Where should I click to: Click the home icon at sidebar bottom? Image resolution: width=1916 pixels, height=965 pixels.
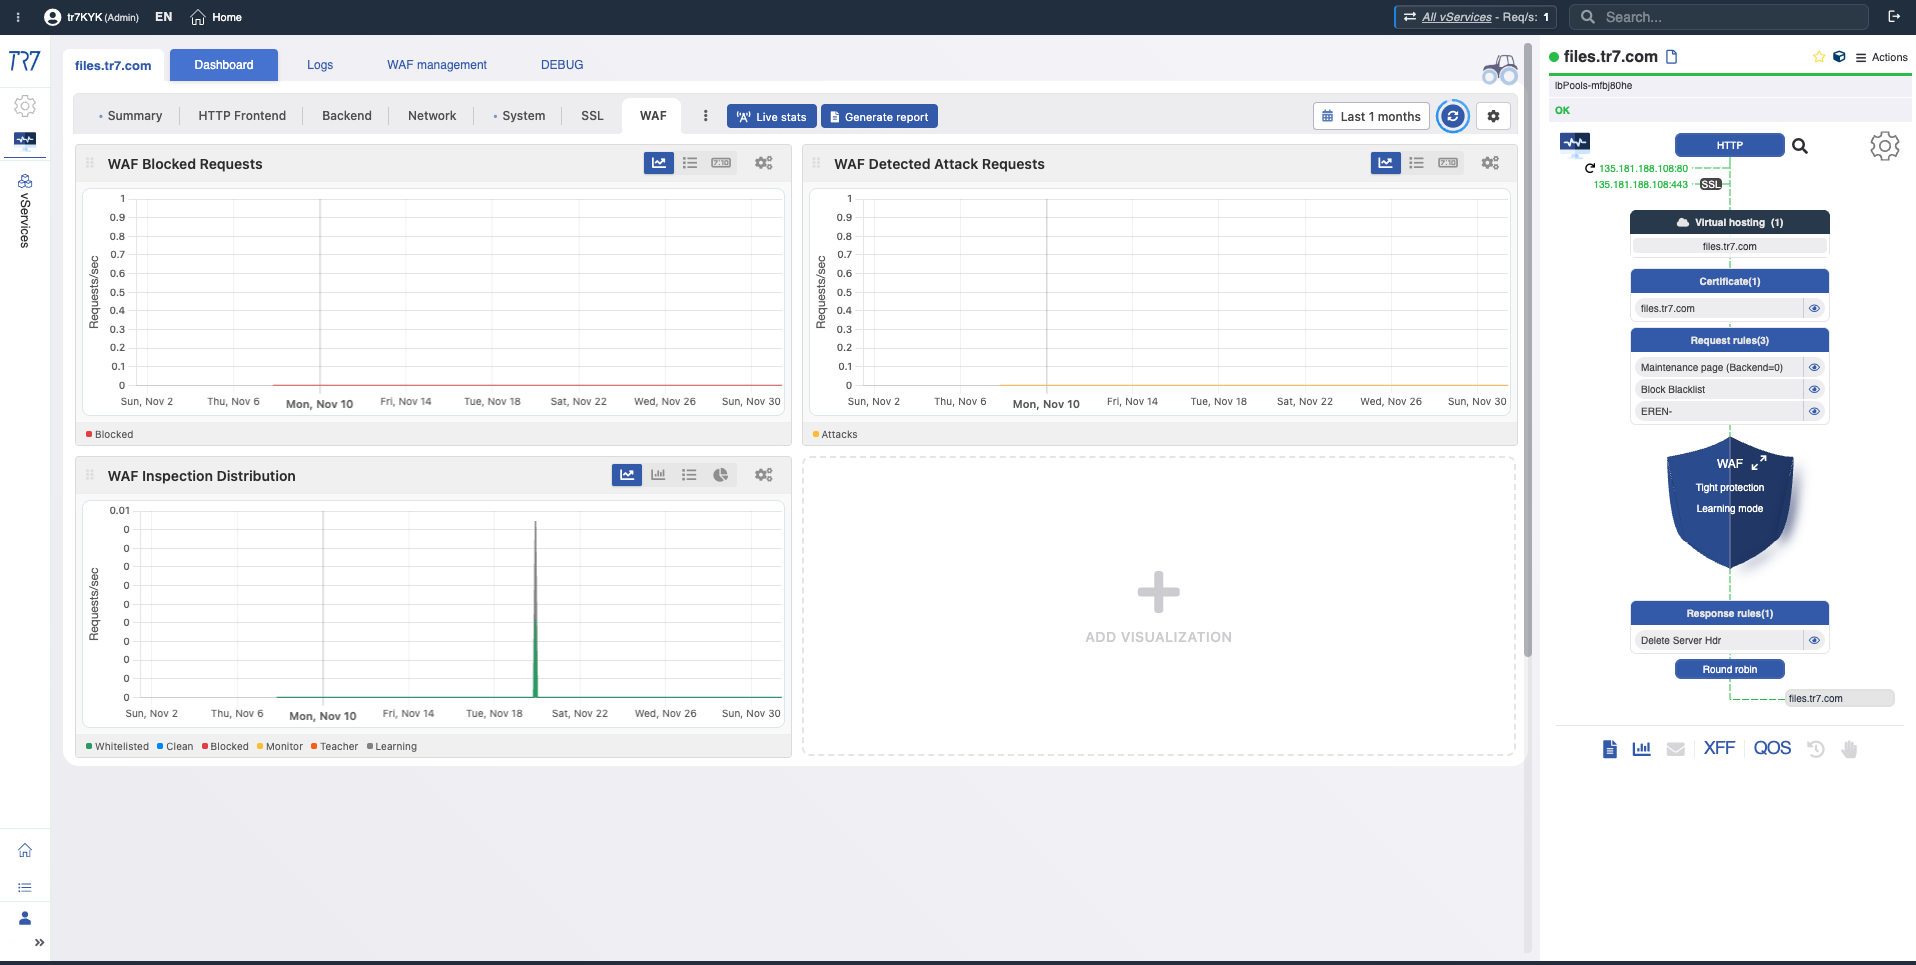point(25,850)
